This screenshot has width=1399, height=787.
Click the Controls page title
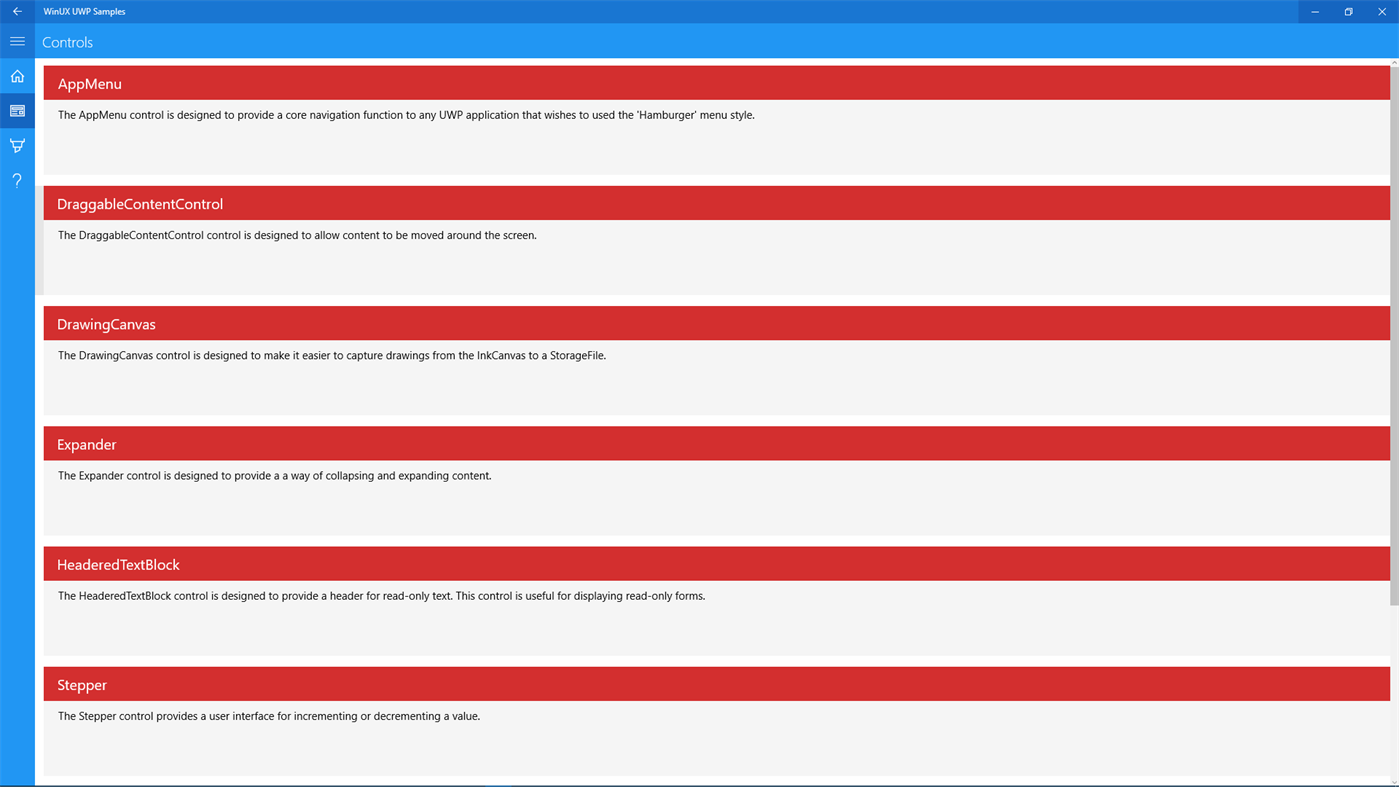tap(67, 42)
